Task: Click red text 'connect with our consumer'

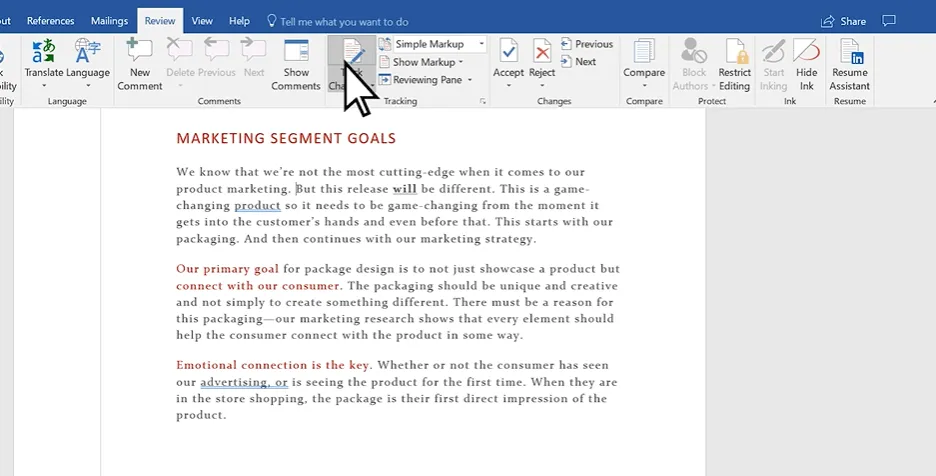Action: coord(258,285)
